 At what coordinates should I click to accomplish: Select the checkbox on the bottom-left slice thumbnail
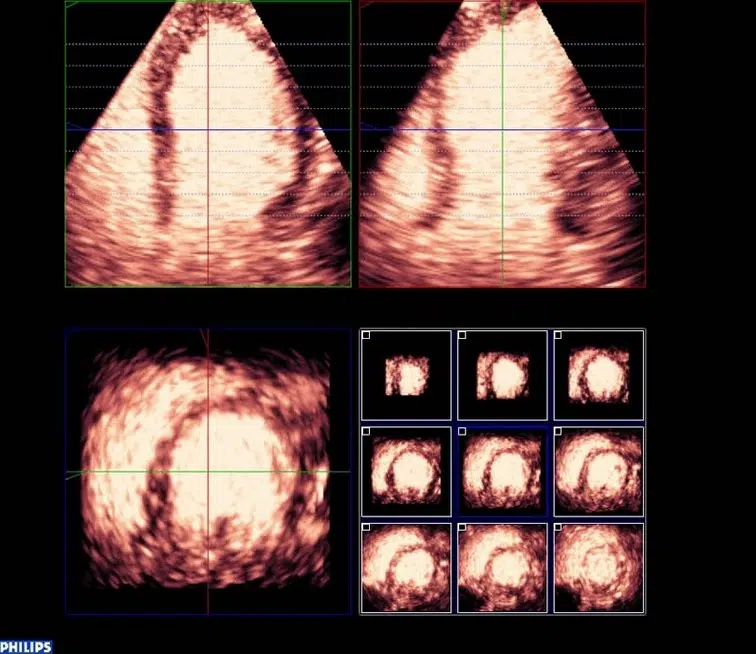point(366,527)
